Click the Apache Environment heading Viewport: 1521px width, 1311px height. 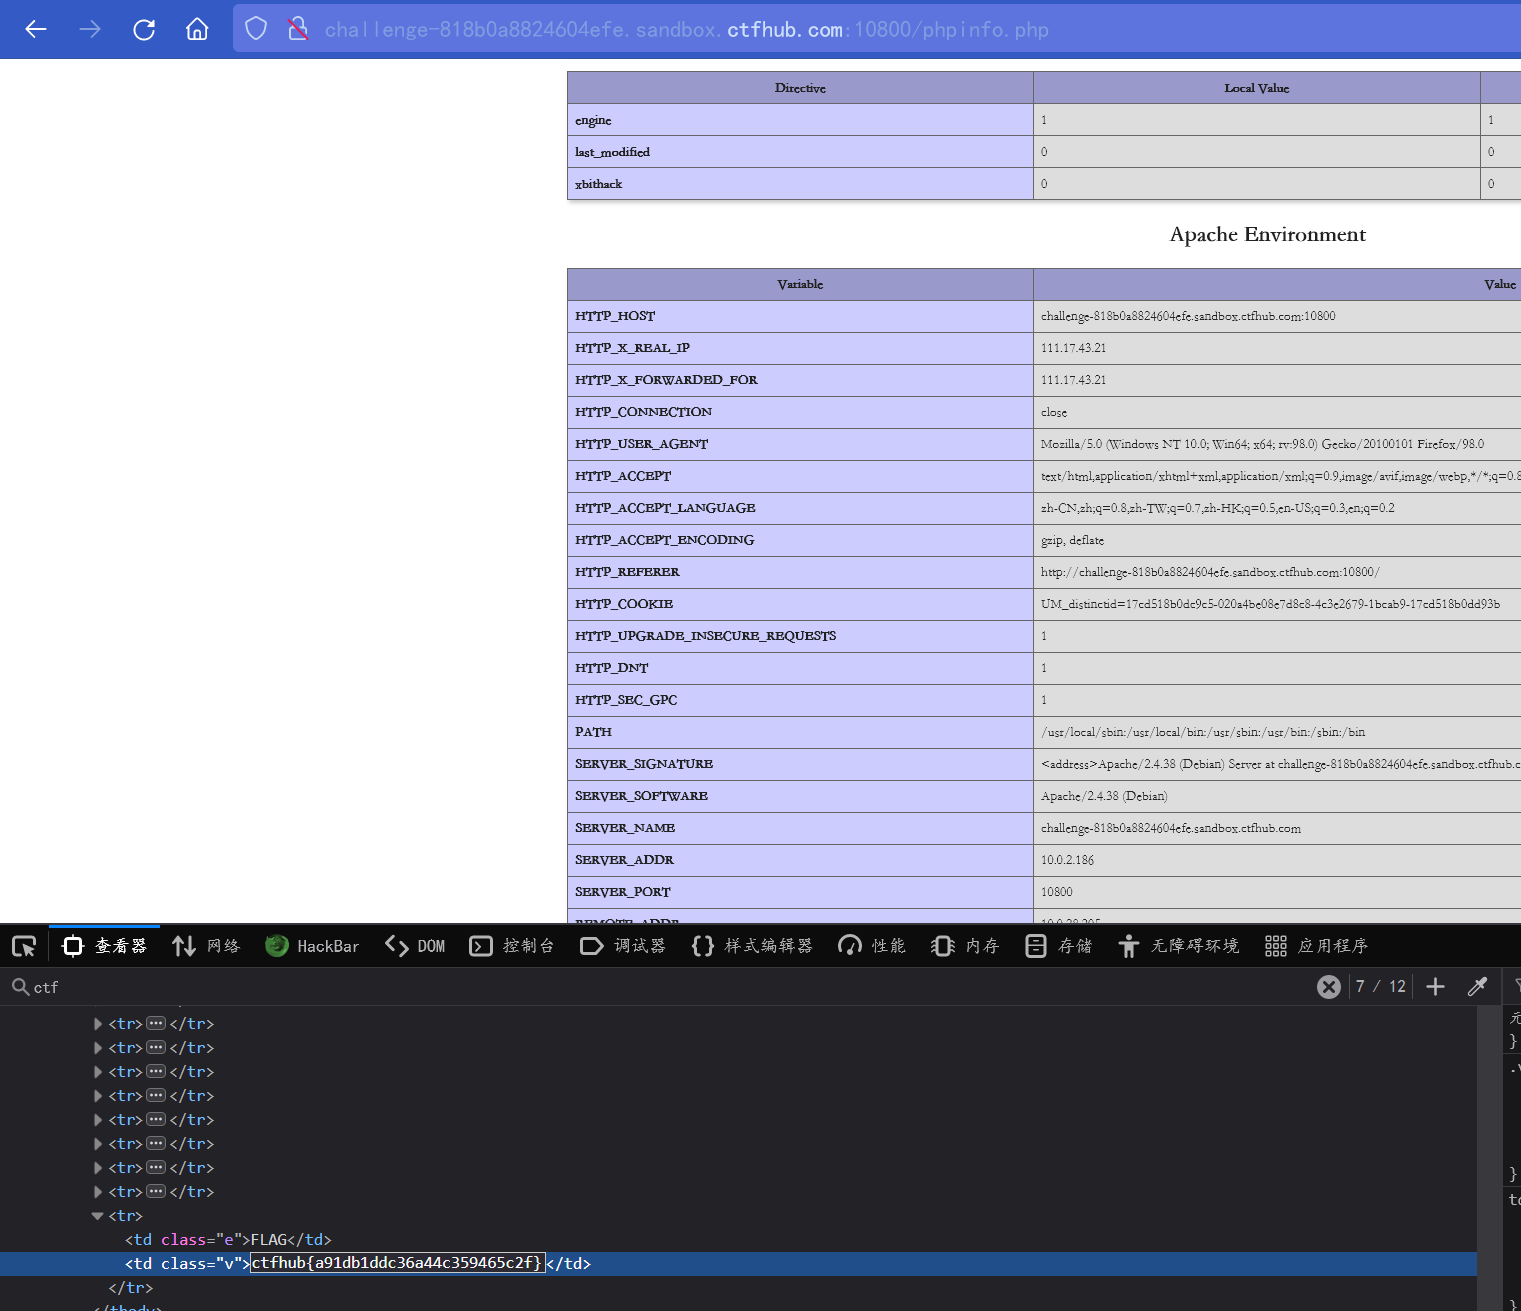pos(1267,234)
